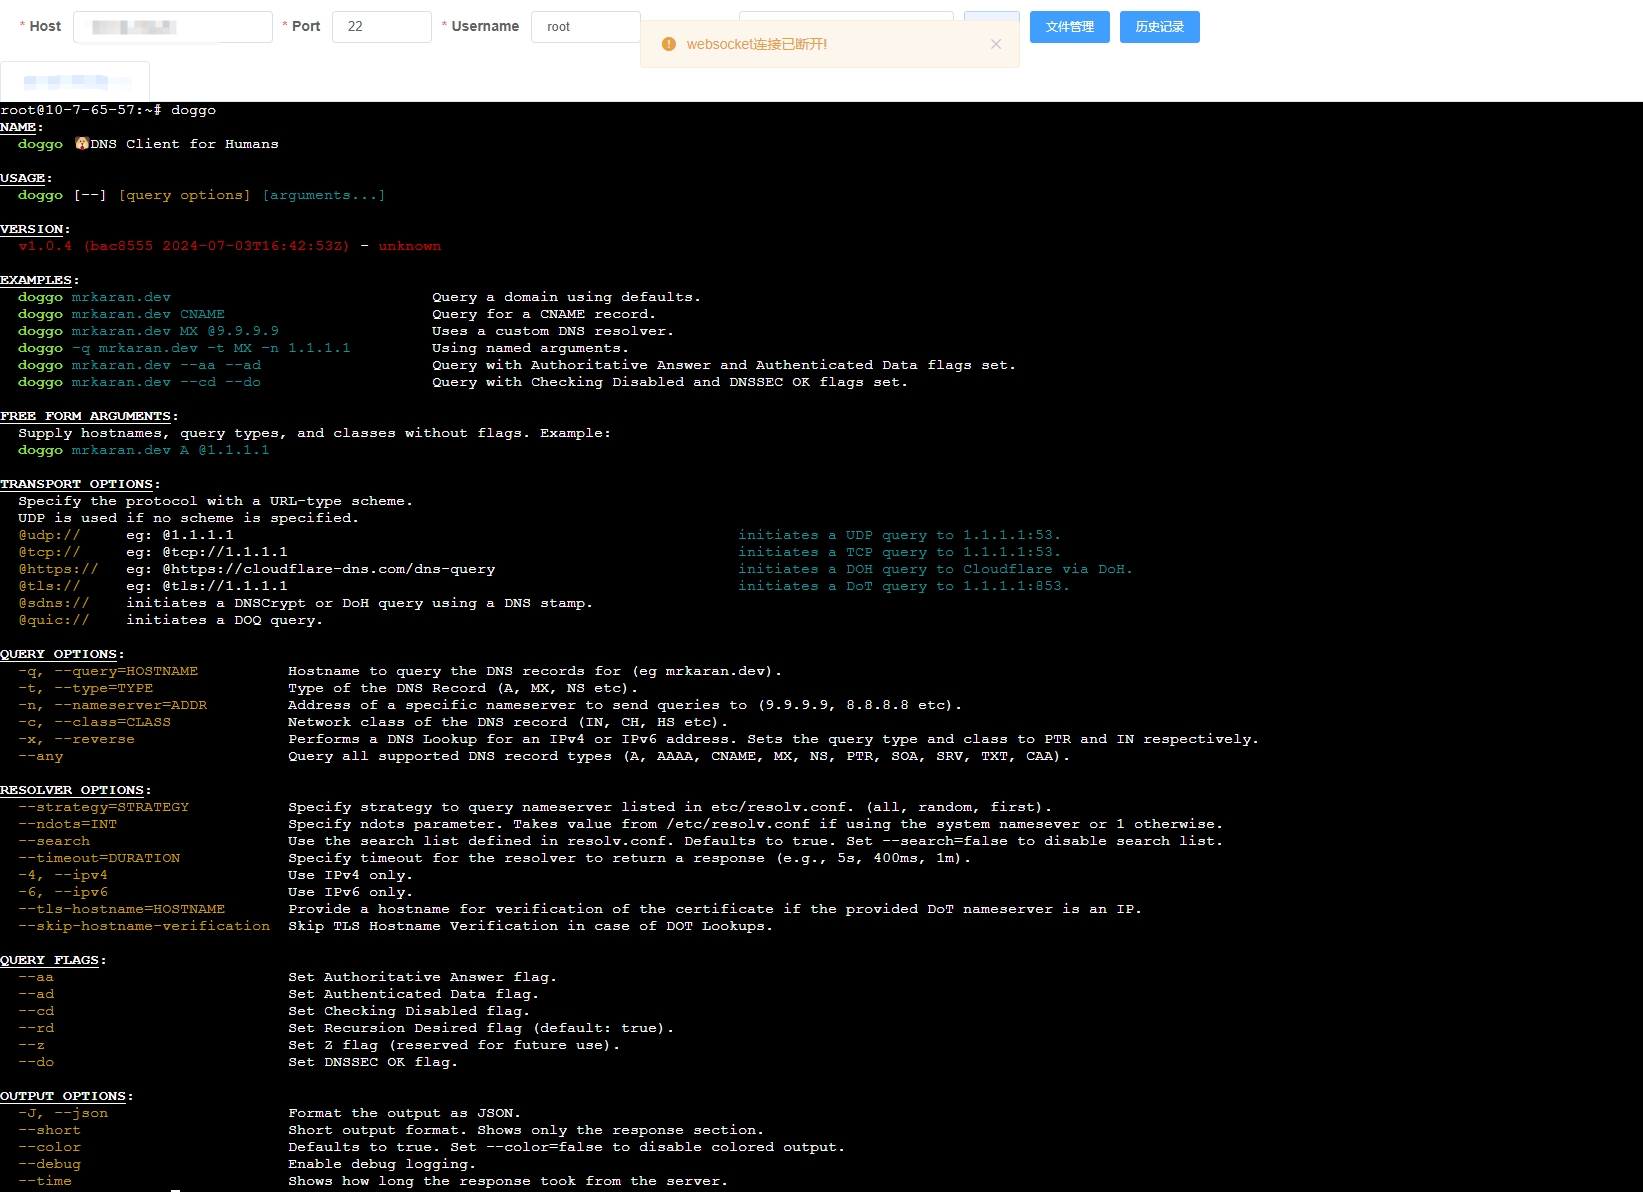Click the 'DNS Client for Humans' line

tap(184, 144)
